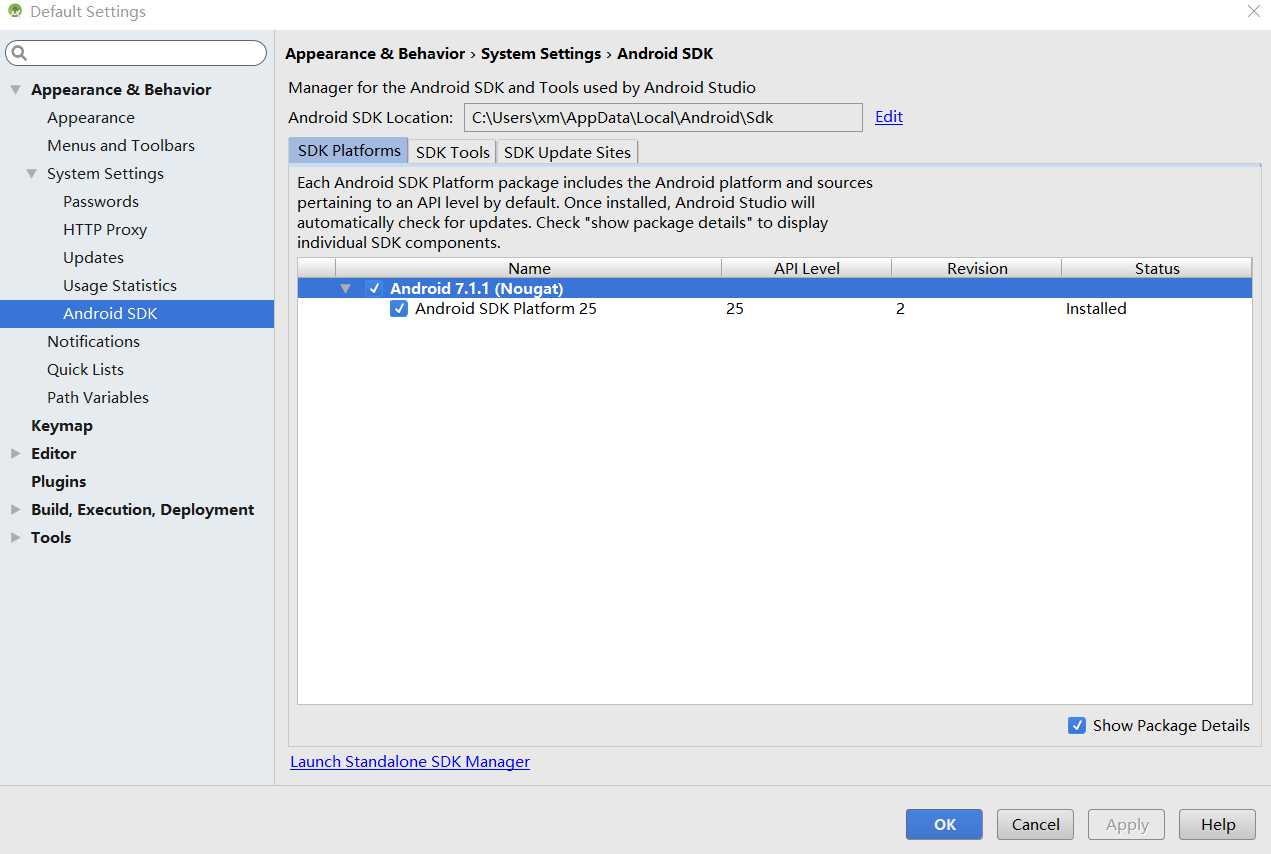The height and width of the screenshot is (854, 1271).
Task: Select Menus and Toolbars in tree
Action: tap(121, 145)
